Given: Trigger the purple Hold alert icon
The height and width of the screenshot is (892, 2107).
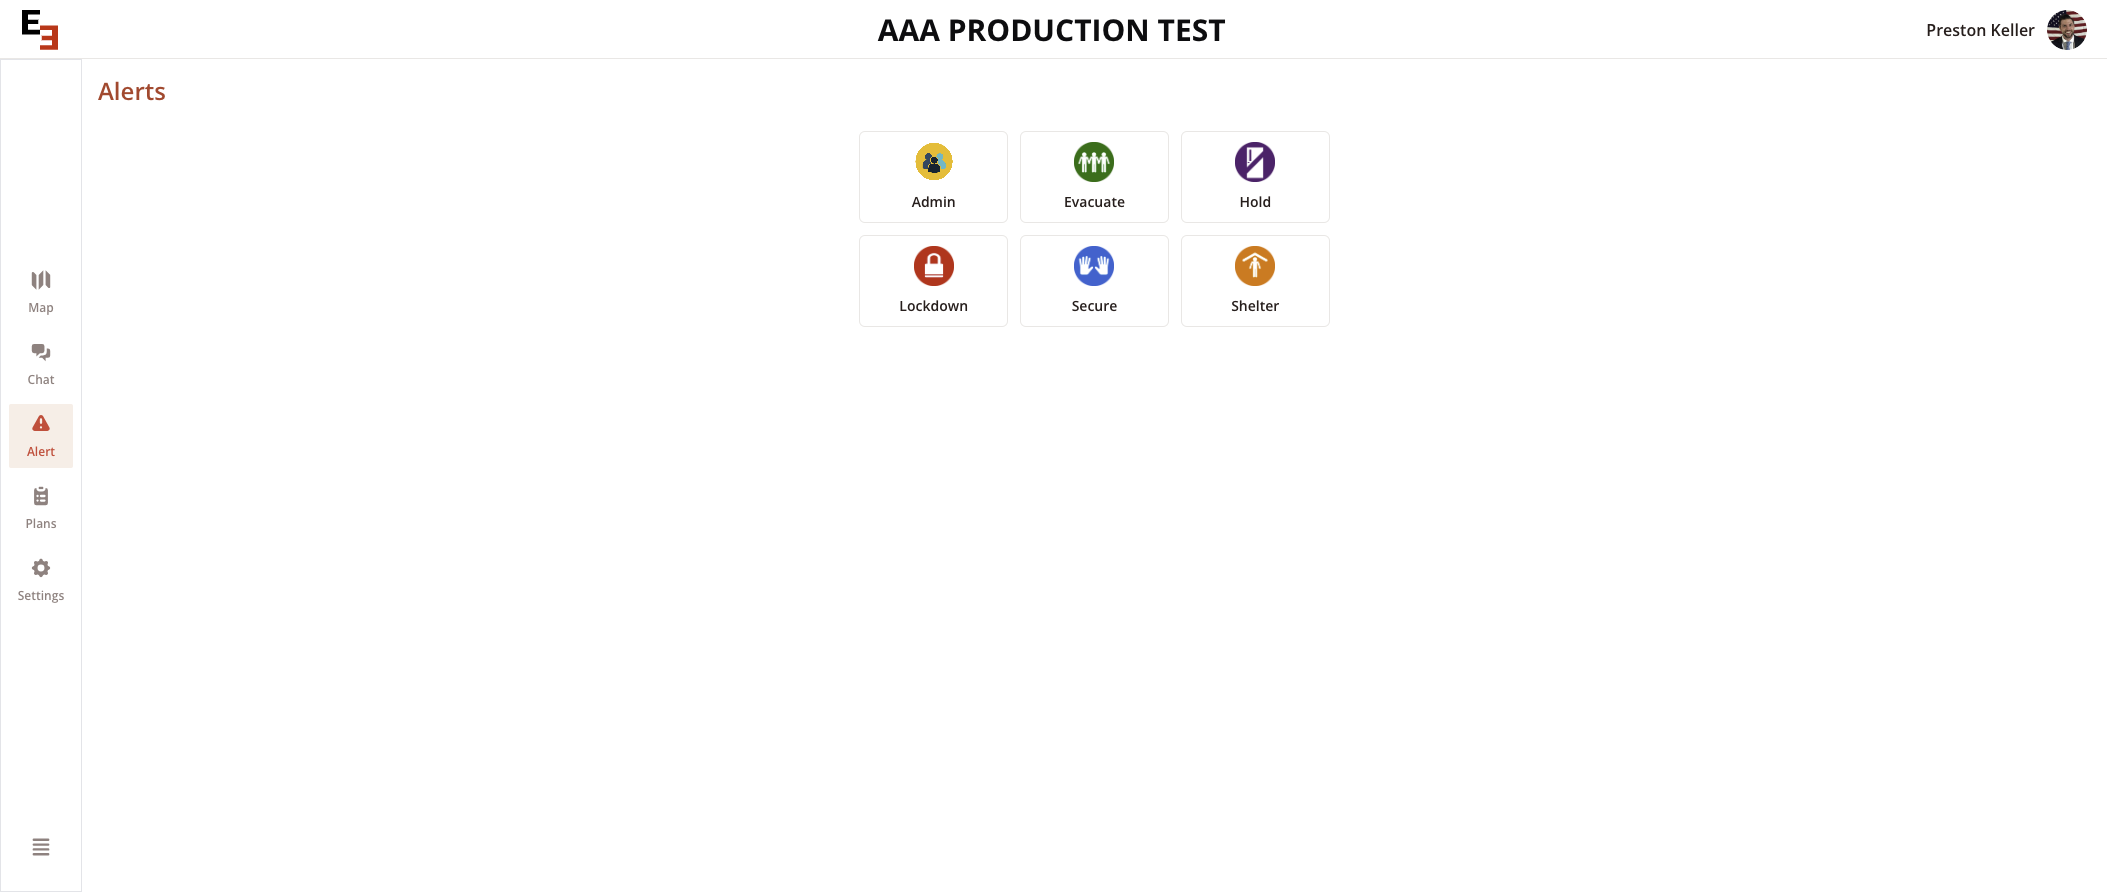Looking at the screenshot, I should [1255, 162].
